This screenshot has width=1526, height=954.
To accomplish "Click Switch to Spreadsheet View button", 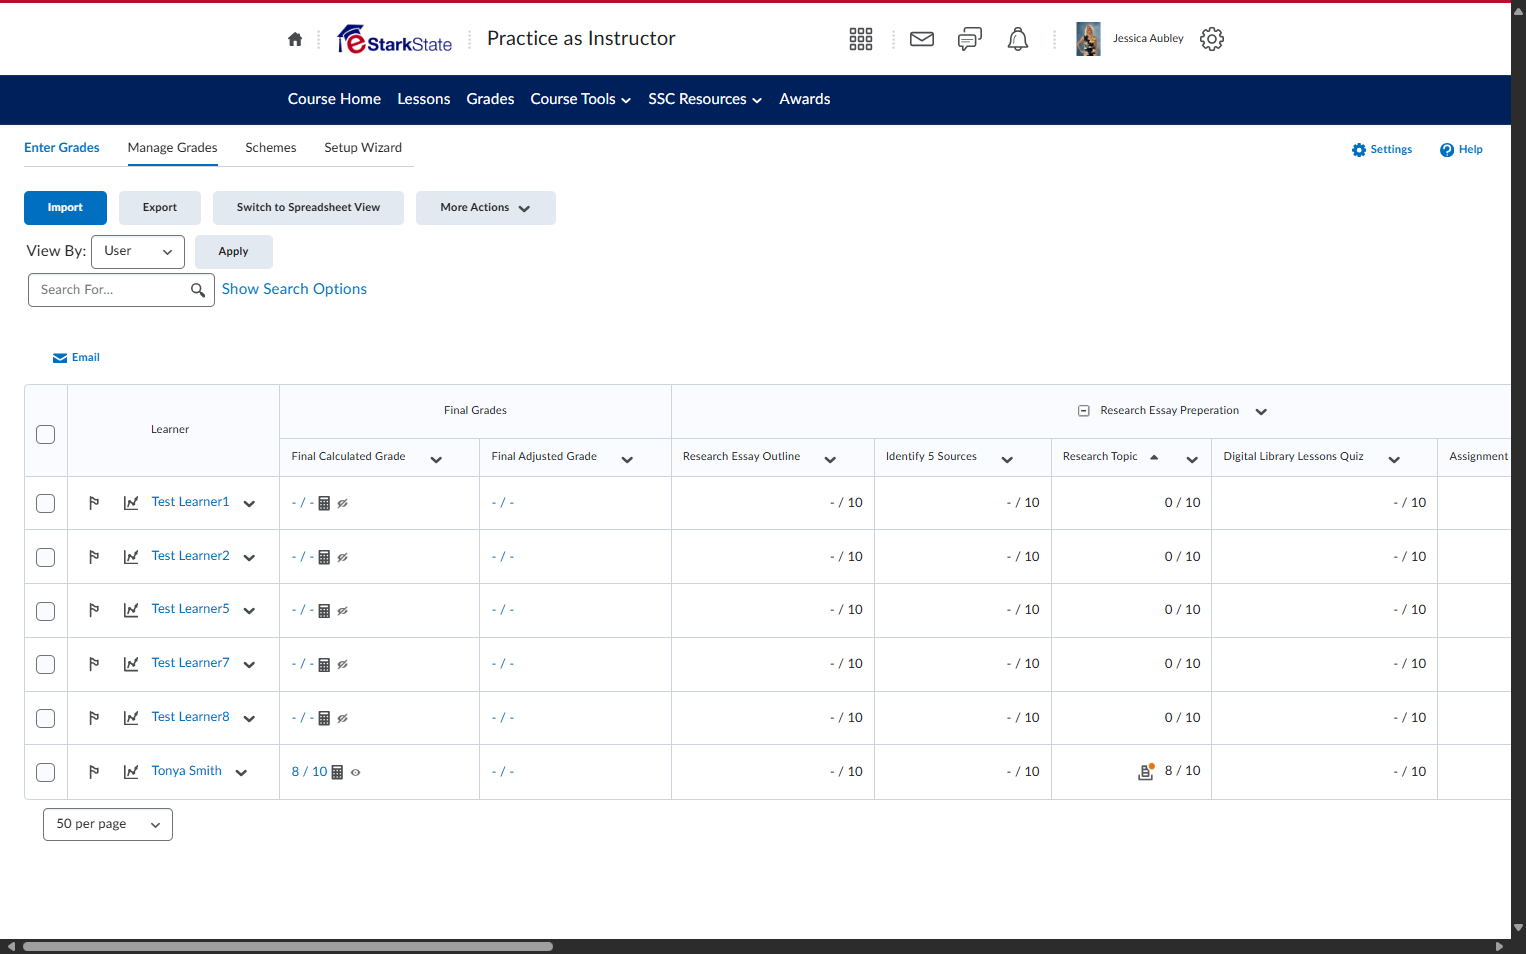I will click(308, 208).
